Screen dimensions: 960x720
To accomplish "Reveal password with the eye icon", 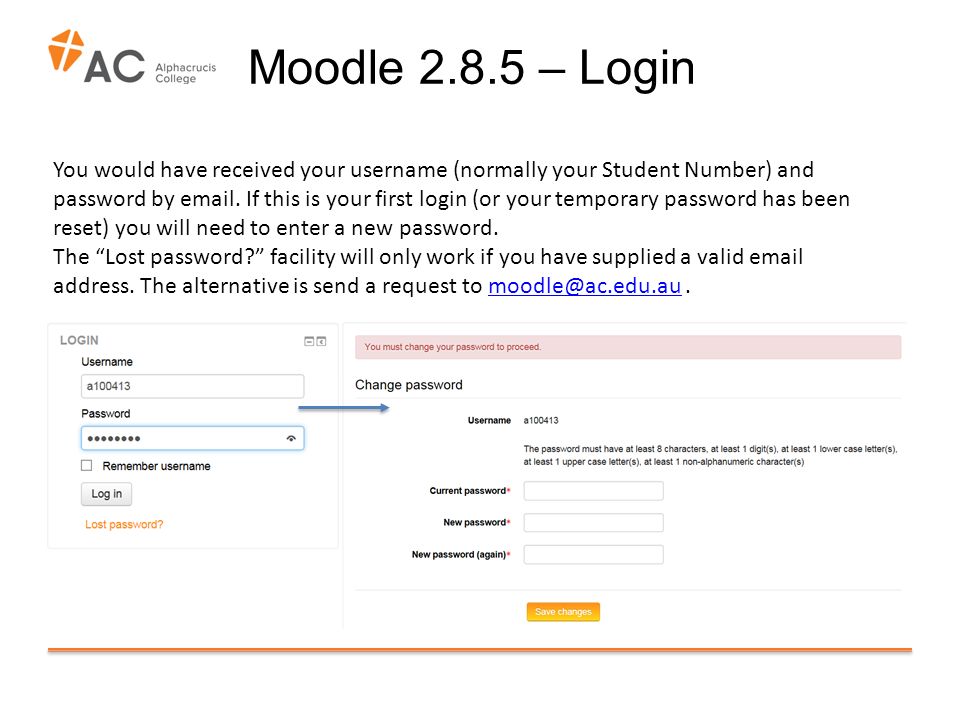I will coord(291,438).
